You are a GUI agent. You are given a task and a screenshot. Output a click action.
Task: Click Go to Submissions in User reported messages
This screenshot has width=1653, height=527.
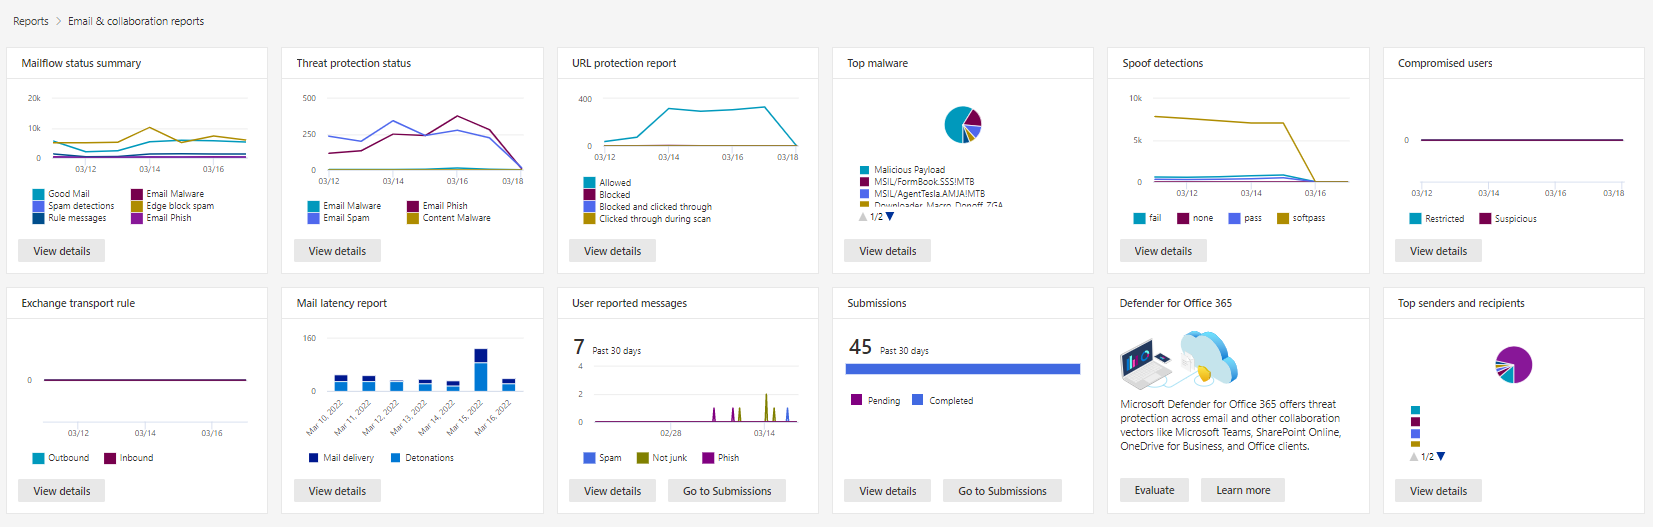727,491
